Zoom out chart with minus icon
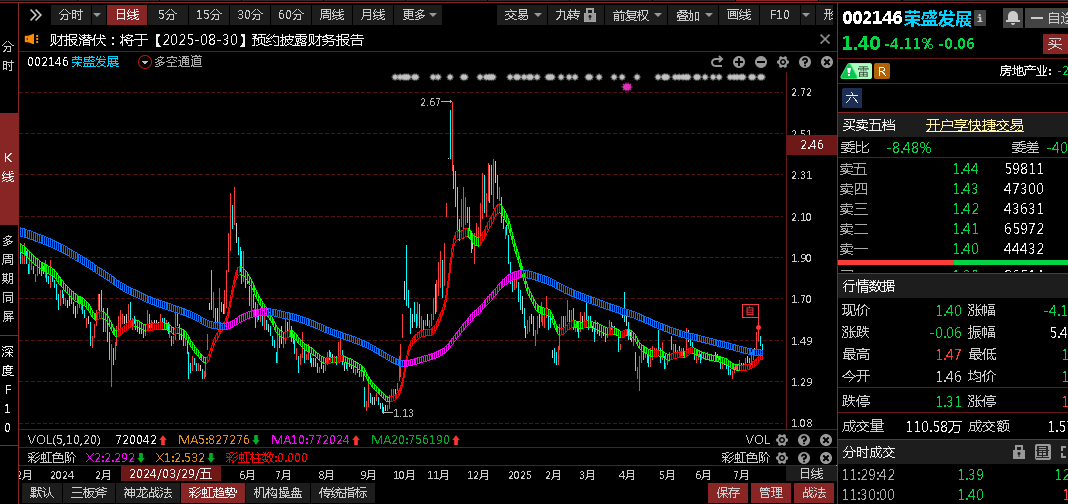This screenshot has height=504, width=1068. pos(761,62)
